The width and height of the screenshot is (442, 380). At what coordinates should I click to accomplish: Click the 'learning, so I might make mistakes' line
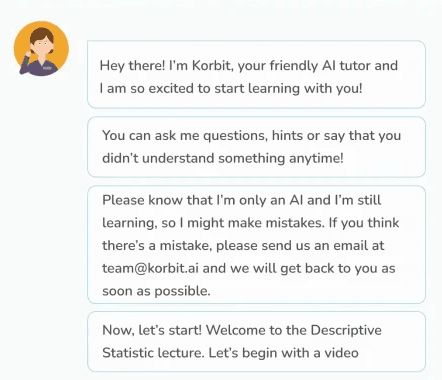(x=213, y=223)
